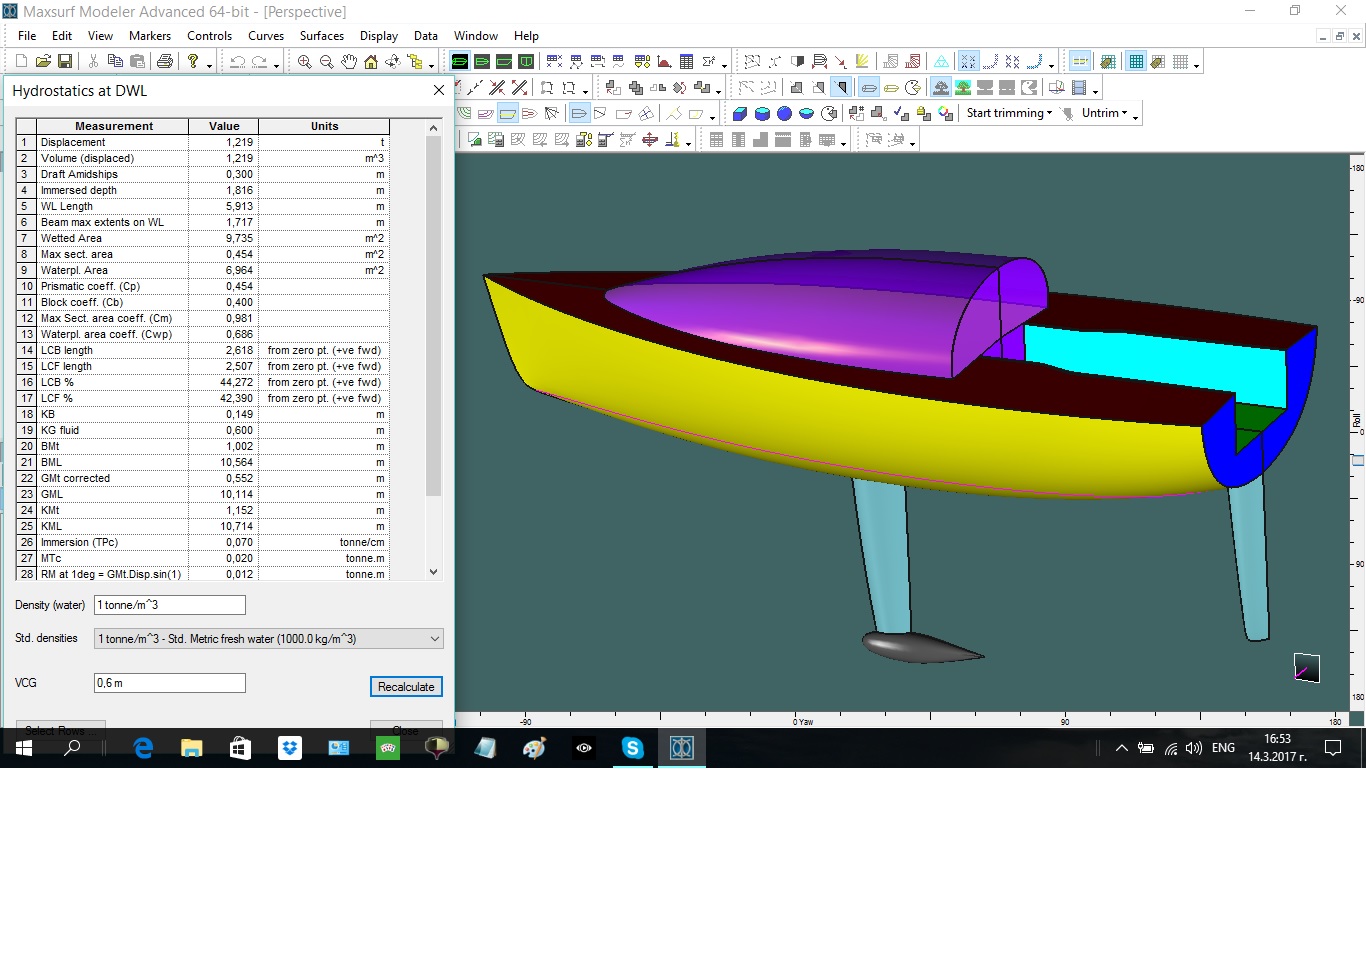Add a blue box primitive surface
The image size is (1366, 960).
coord(740,114)
